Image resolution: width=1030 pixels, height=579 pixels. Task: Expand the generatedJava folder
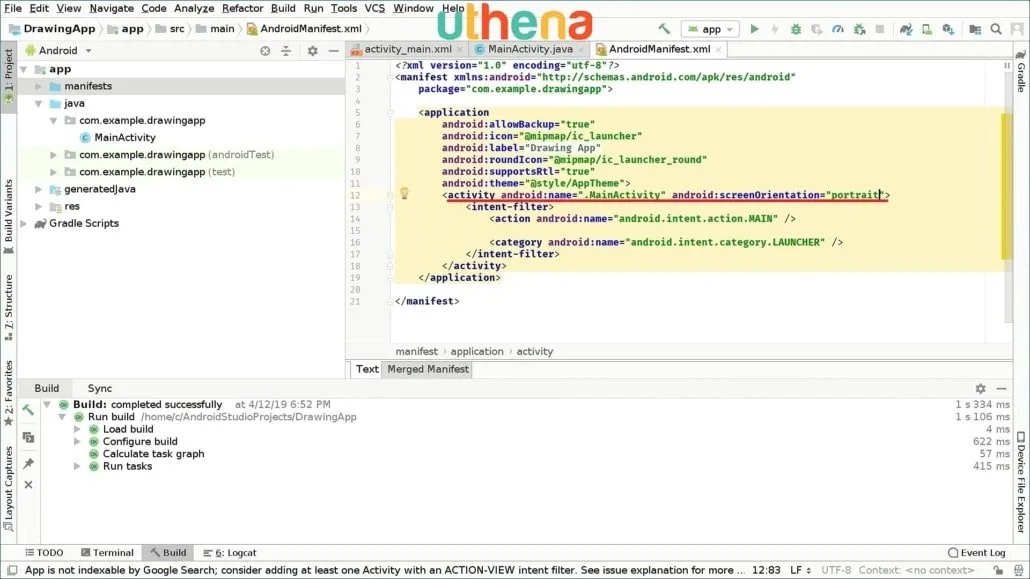point(39,189)
